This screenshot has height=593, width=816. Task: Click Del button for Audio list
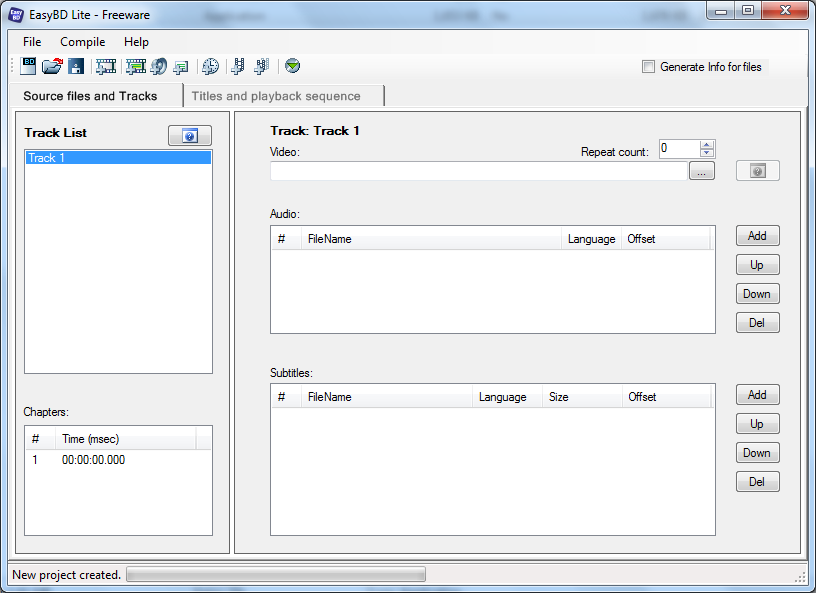click(x=758, y=323)
